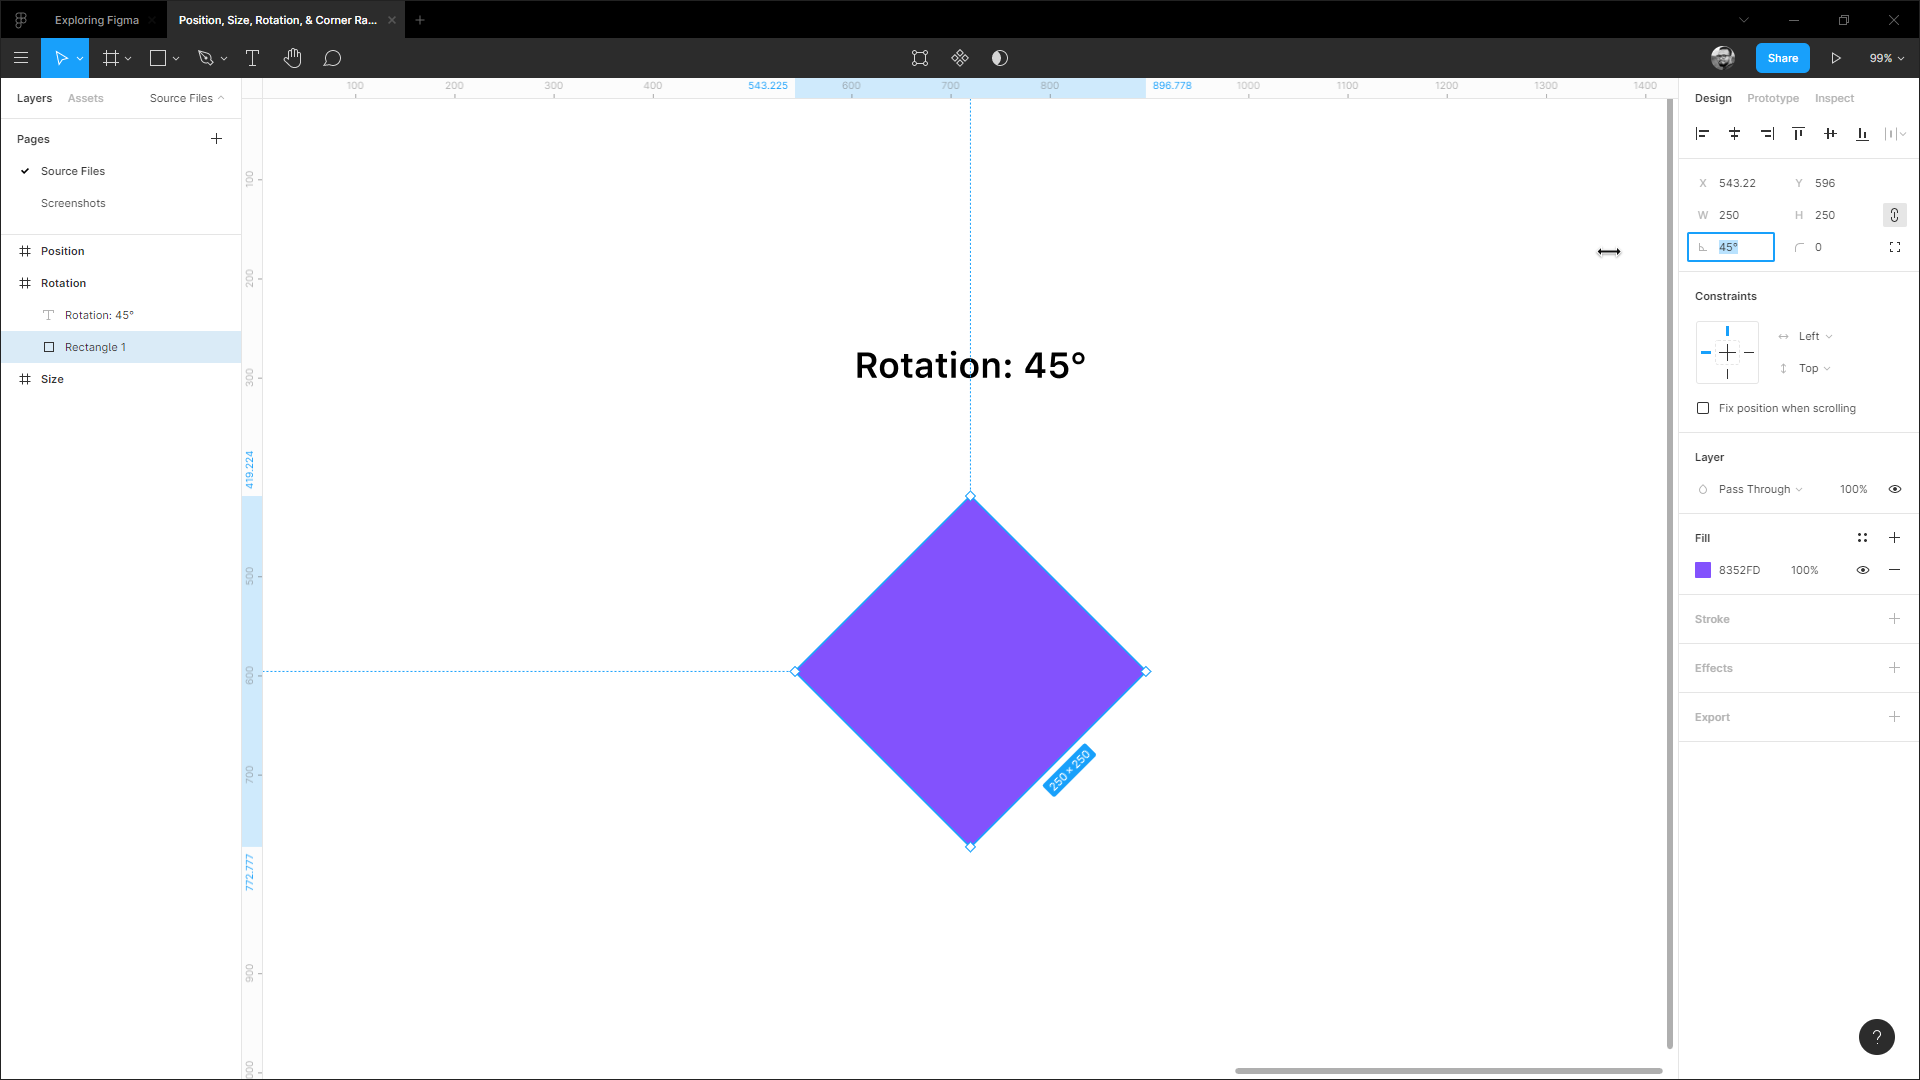Switch to the Assets tab
Screen dimensions: 1920x1080
pos(85,98)
